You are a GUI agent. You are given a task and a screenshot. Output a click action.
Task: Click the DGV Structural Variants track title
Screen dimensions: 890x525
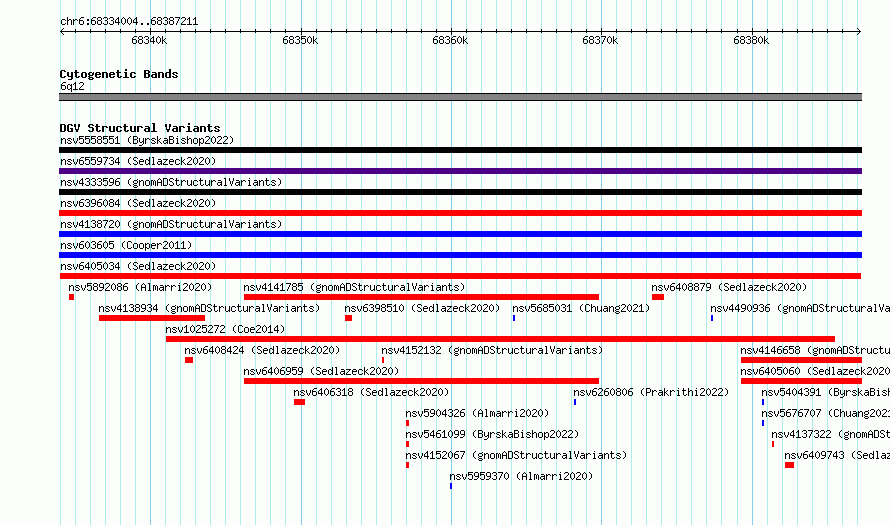tap(140, 128)
